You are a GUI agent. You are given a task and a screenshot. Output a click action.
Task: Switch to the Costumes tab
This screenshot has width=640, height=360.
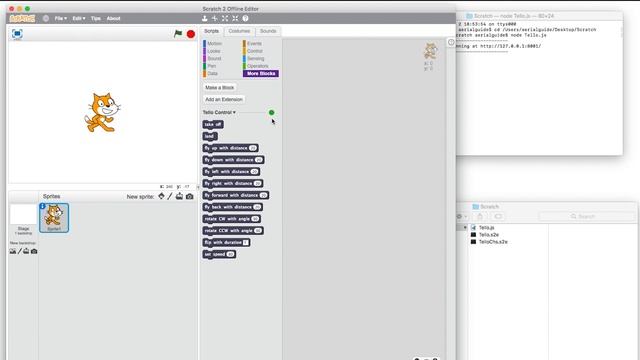239,31
